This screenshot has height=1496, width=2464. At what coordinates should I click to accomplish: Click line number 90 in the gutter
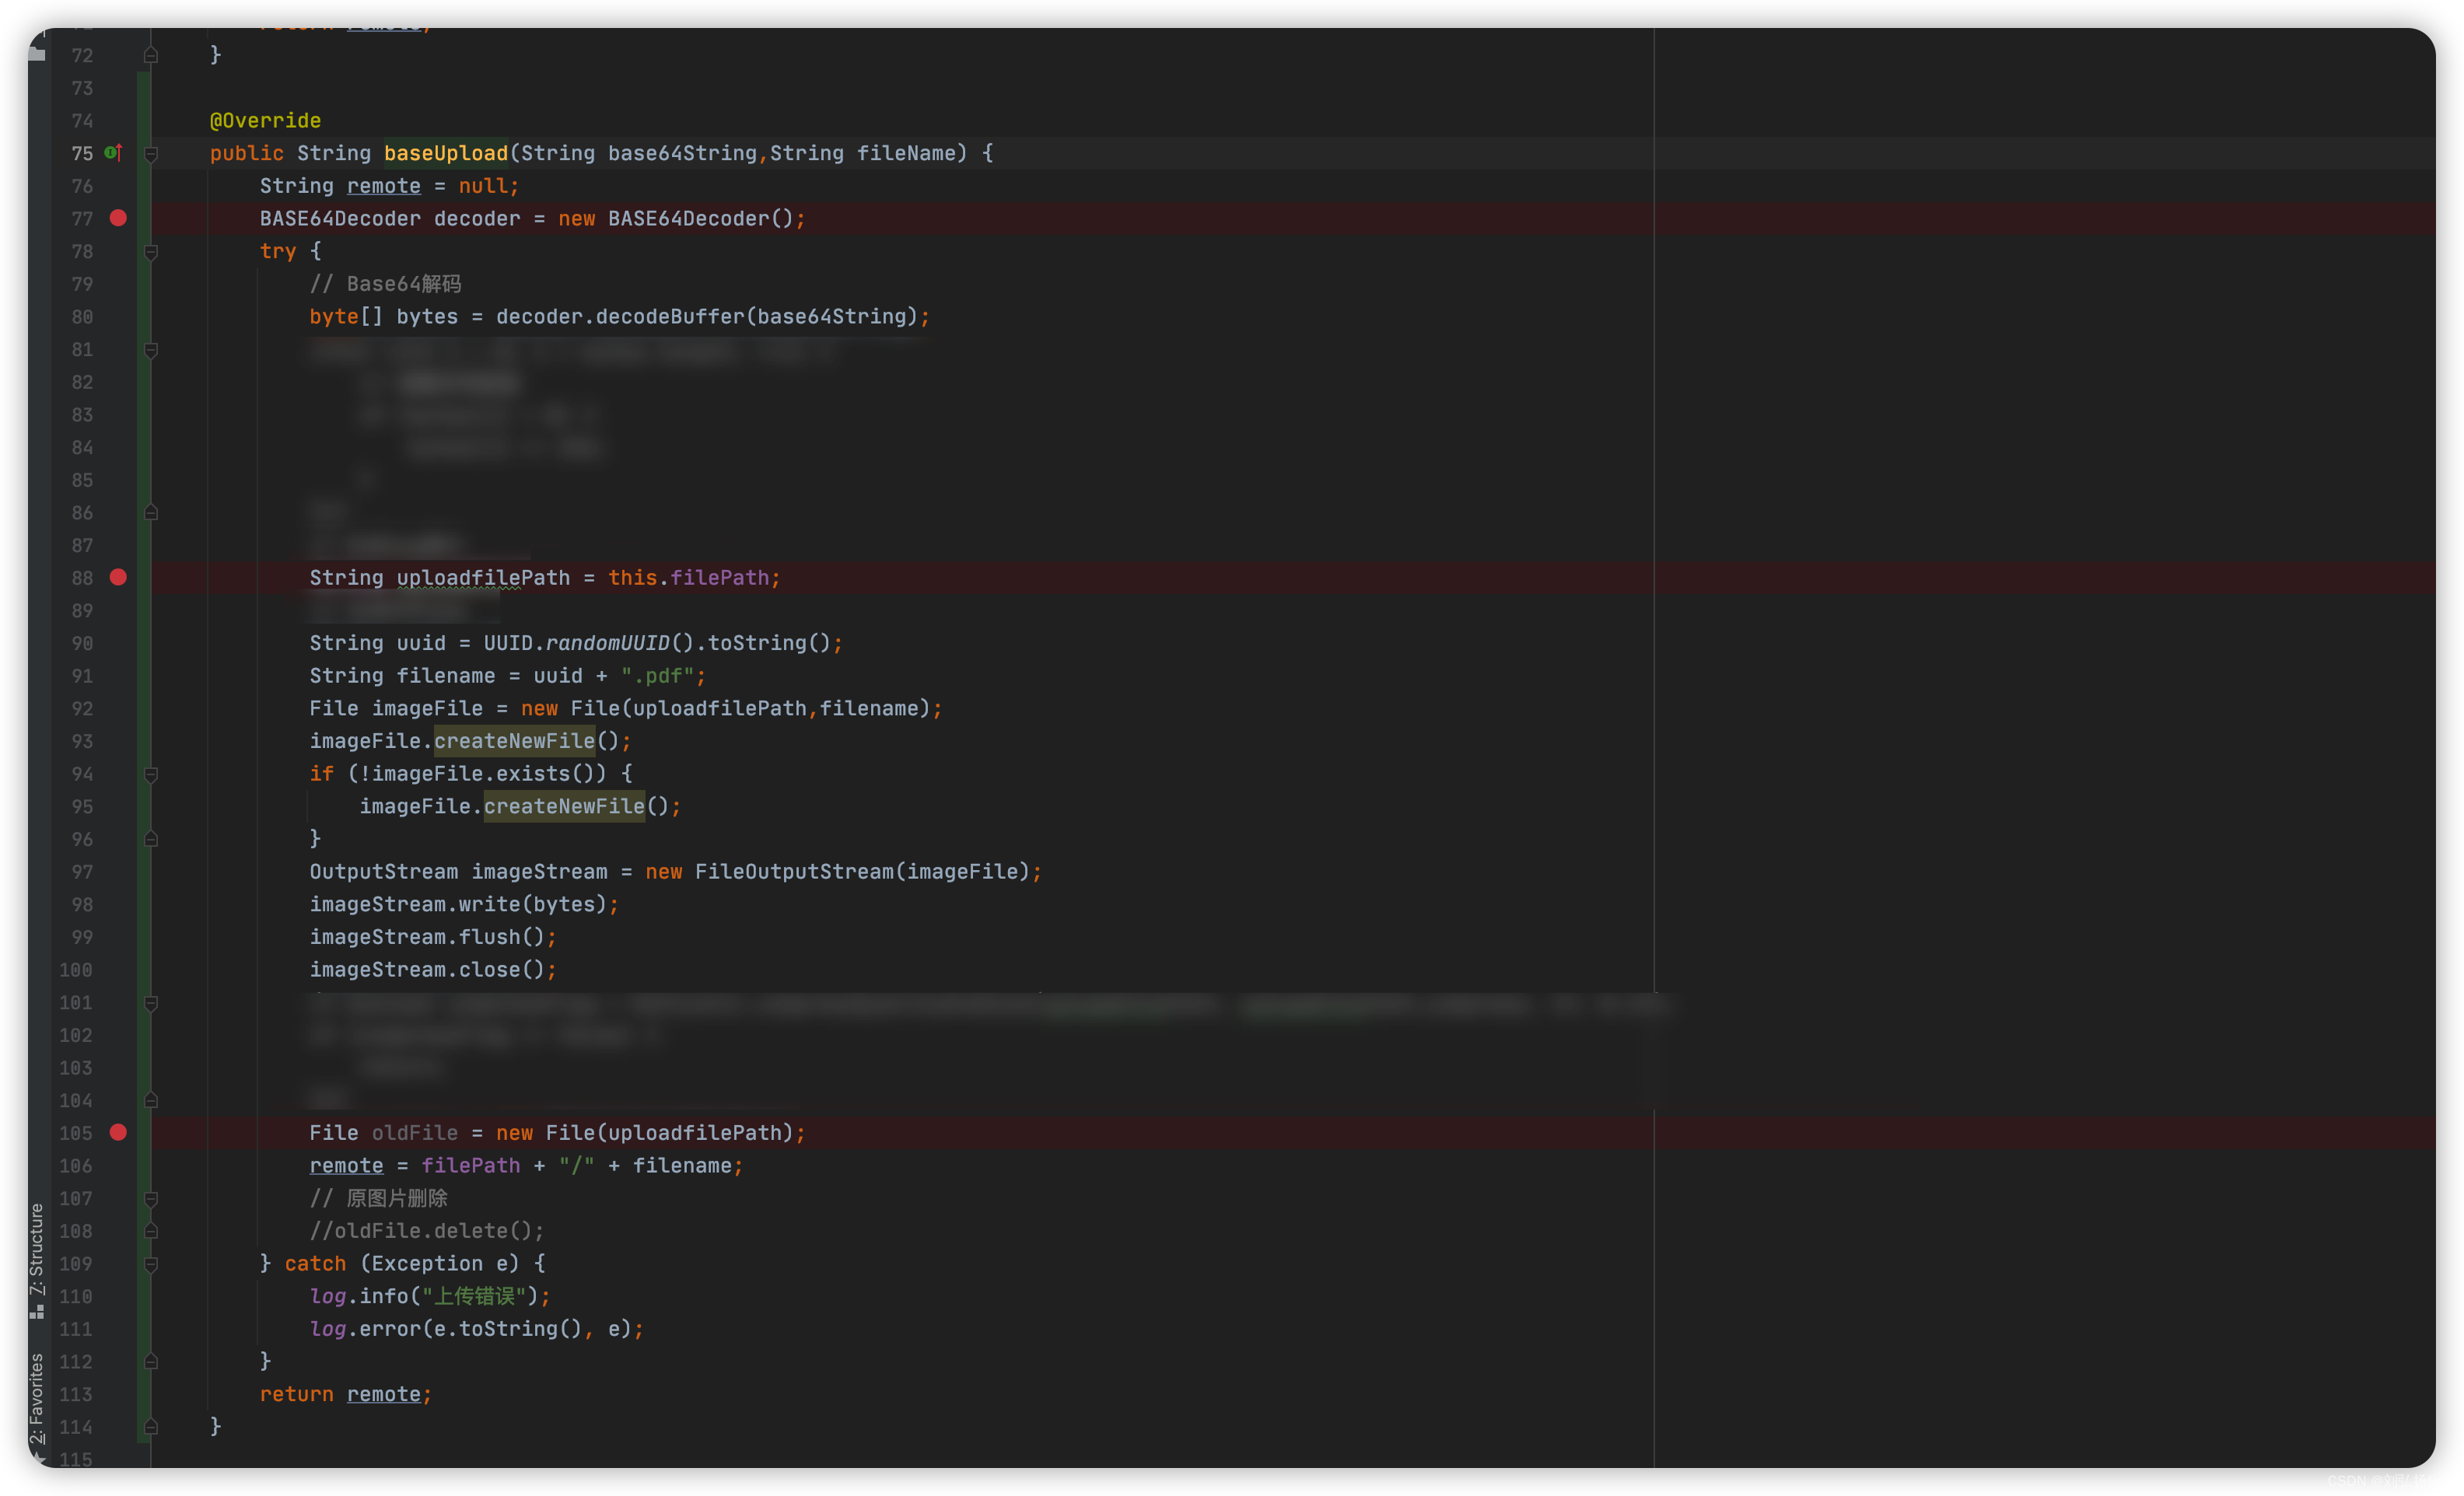(82, 643)
